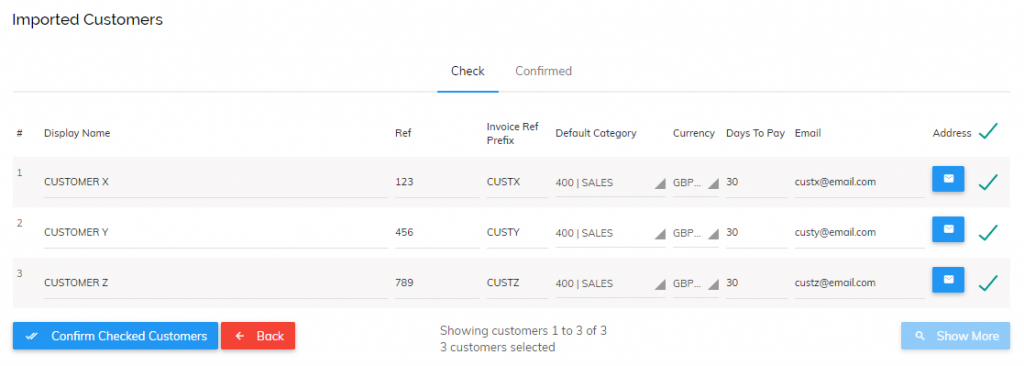The width and height of the screenshot is (1024, 366).
Task: Open GBP currency dropdown for CUSTOMER X
Action: pos(696,183)
